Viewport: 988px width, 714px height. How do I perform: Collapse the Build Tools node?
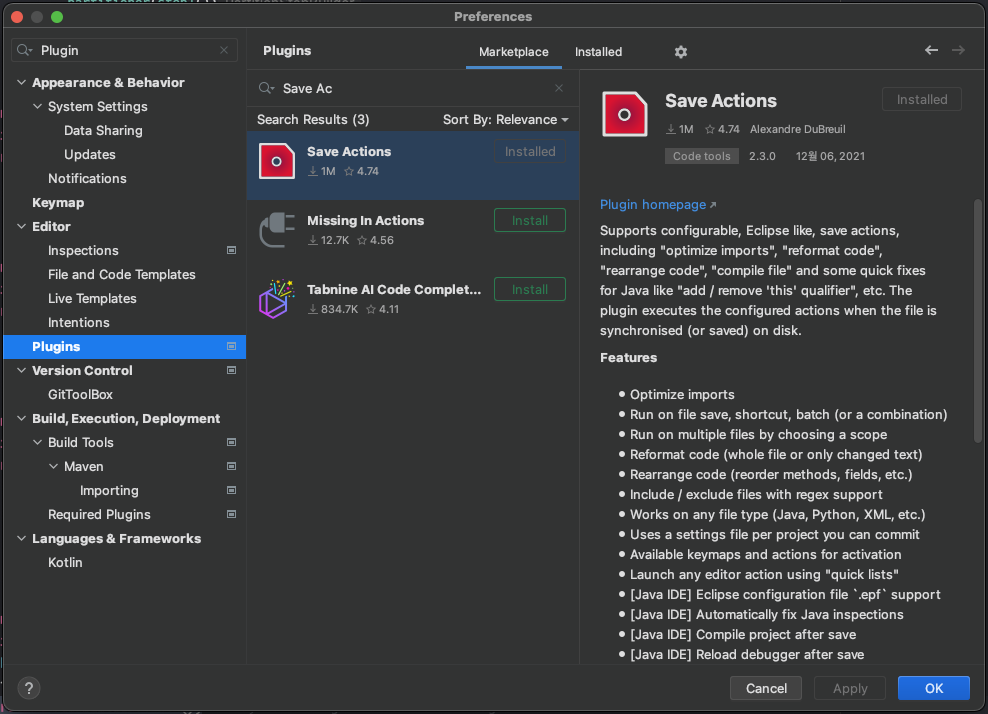(37, 442)
